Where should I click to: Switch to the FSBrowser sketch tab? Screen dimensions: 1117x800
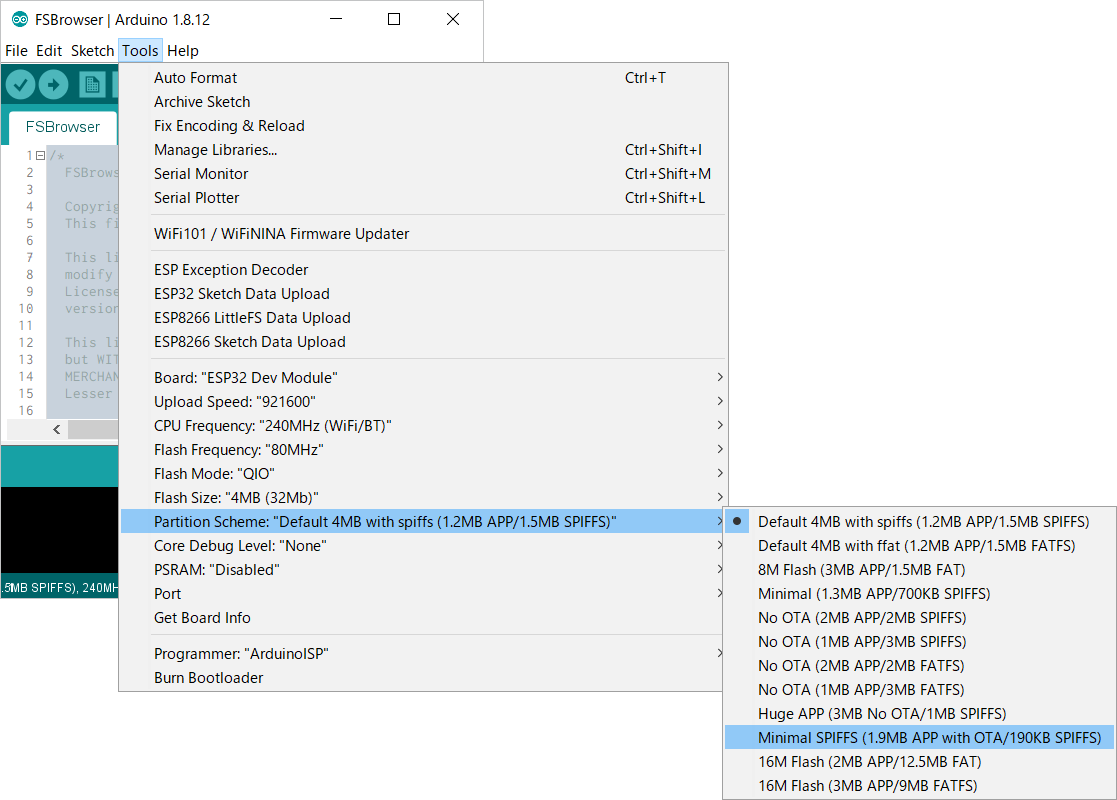coord(63,127)
